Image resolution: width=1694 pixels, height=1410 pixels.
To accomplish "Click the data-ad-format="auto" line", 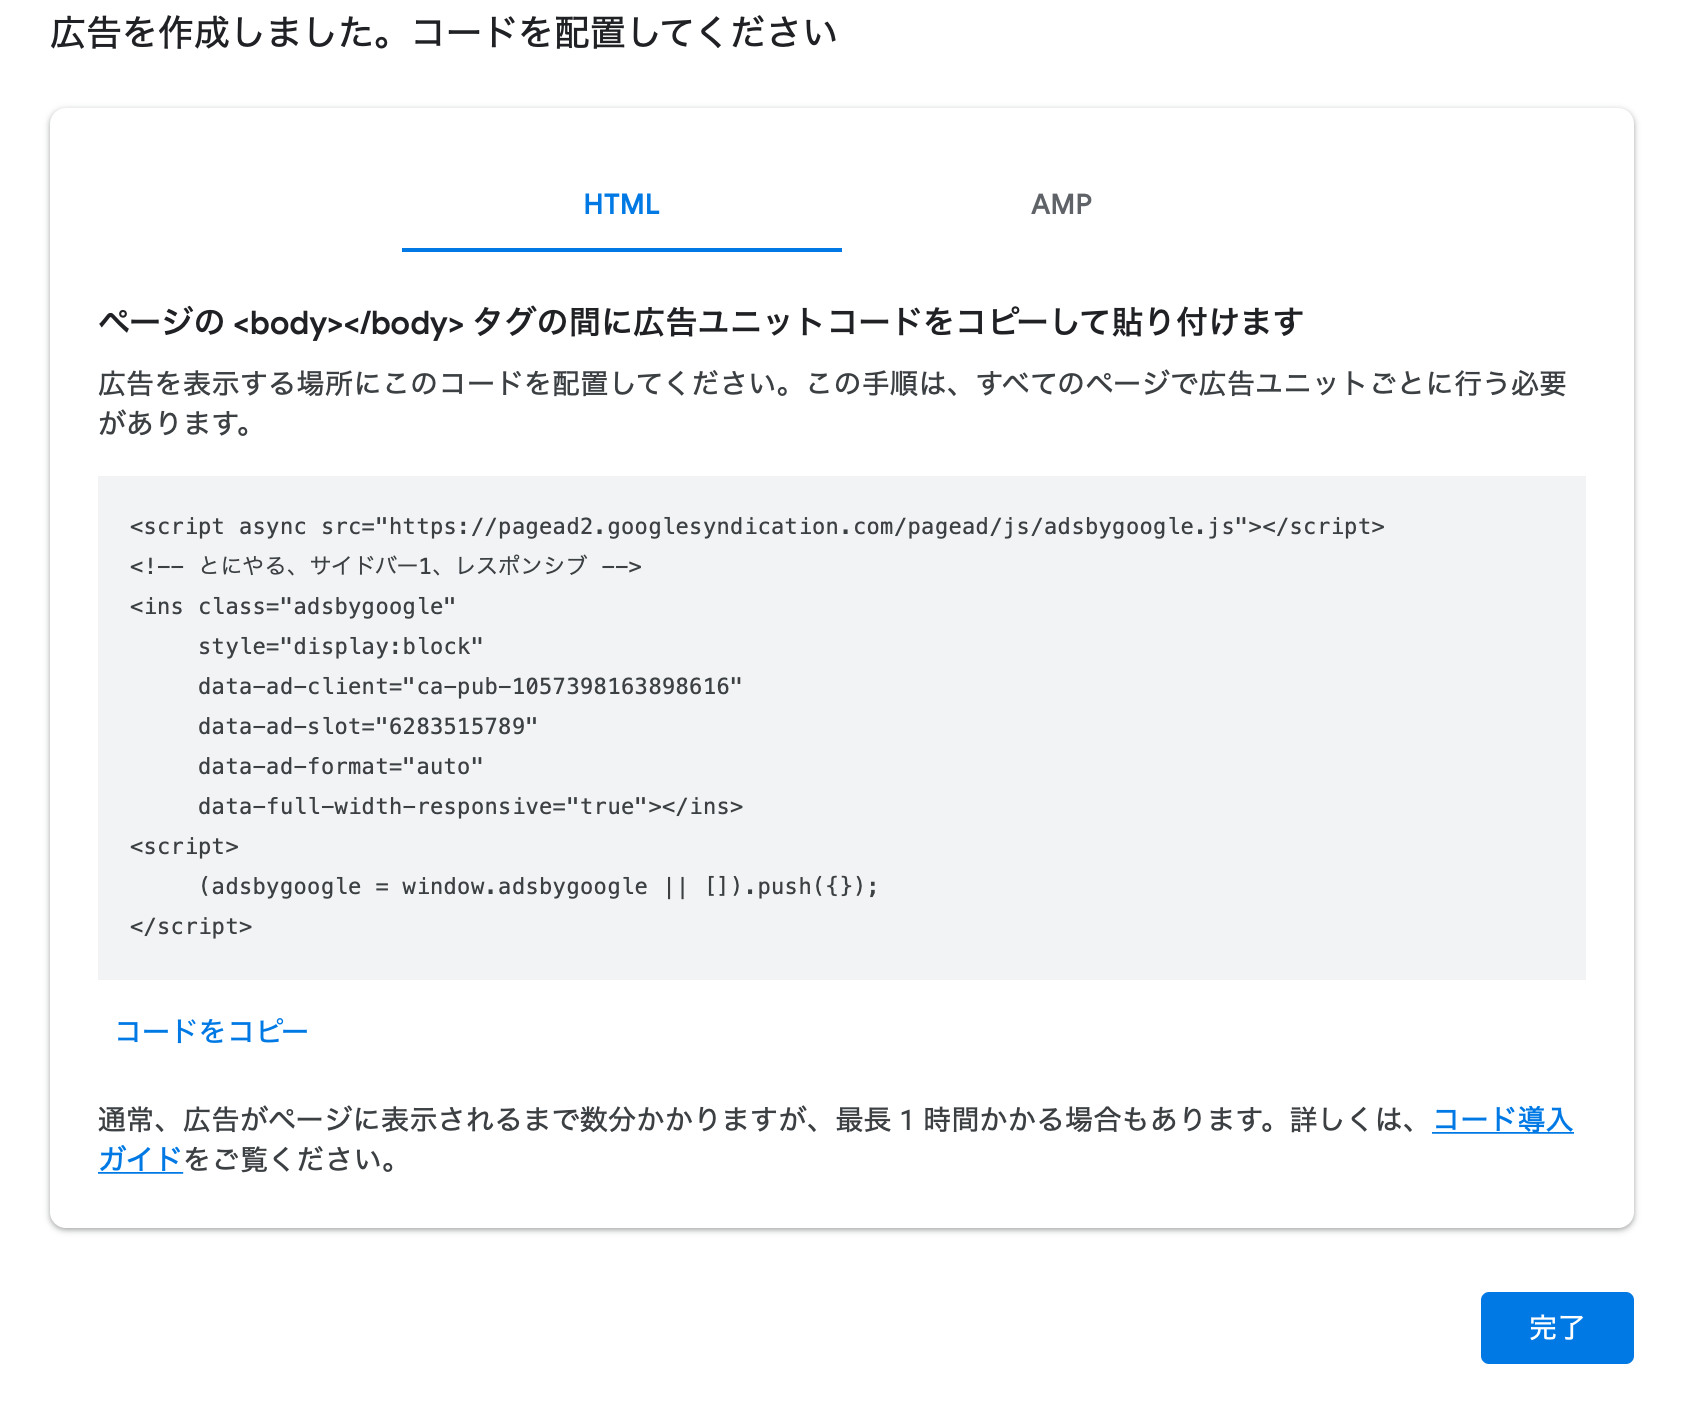I will pyautogui.click(x=341, y=767).
